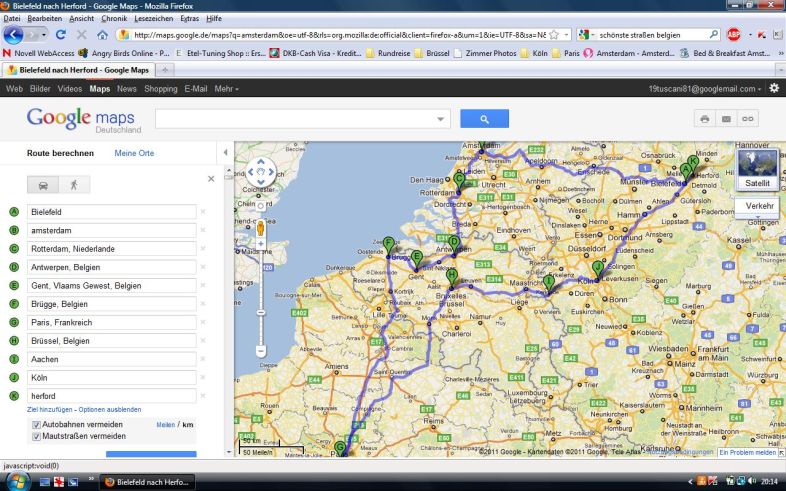Select the car driving mode icon
This screenshot has width=786, height=491.
44,185
